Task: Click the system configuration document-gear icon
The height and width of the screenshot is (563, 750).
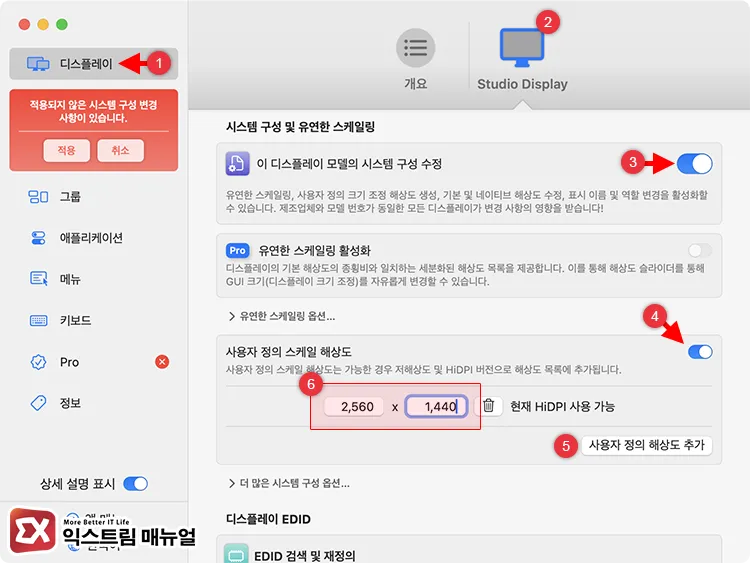Action: coord(237,164)
